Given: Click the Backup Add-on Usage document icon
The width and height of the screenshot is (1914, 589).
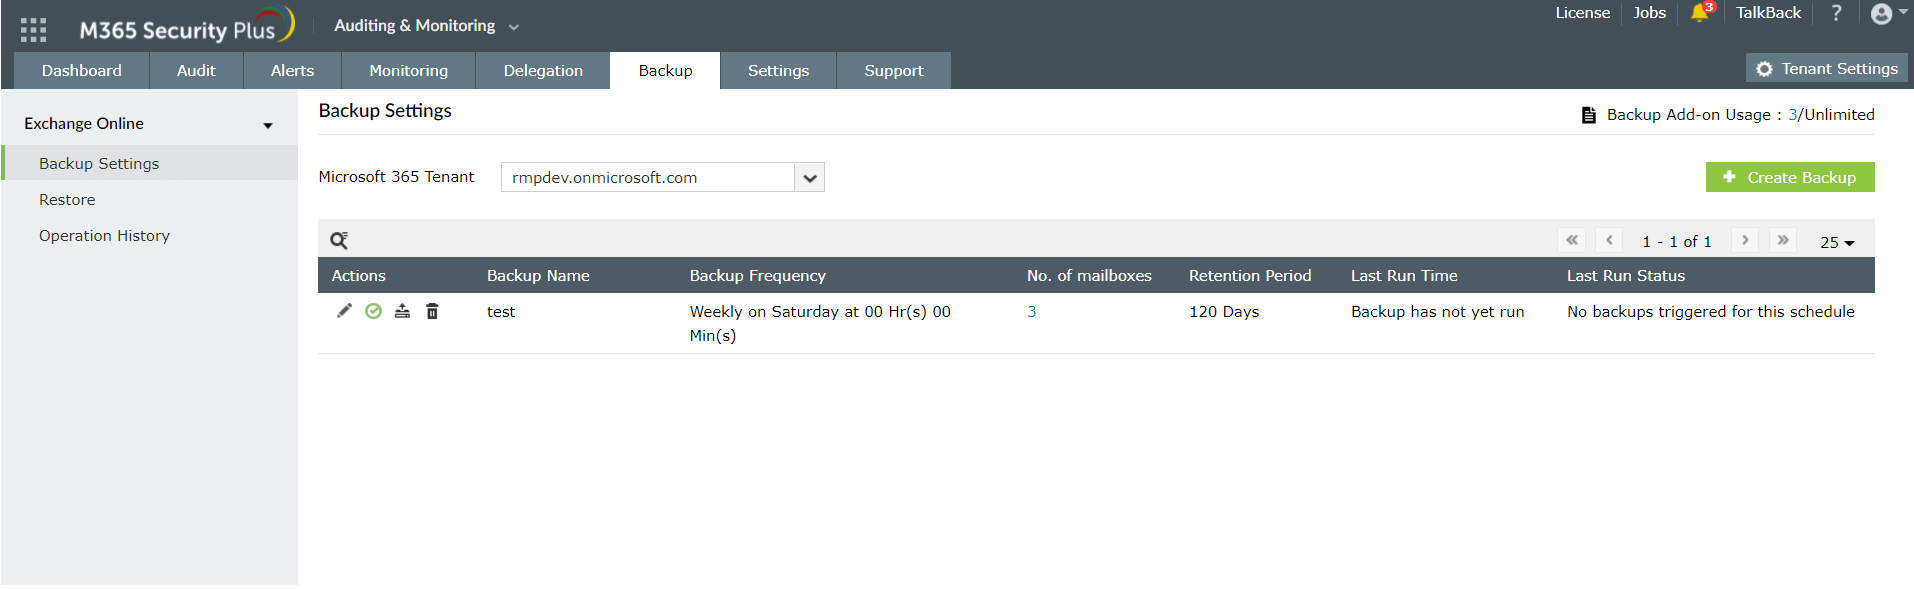Looking at the screenshot, I should (1589, 115).
